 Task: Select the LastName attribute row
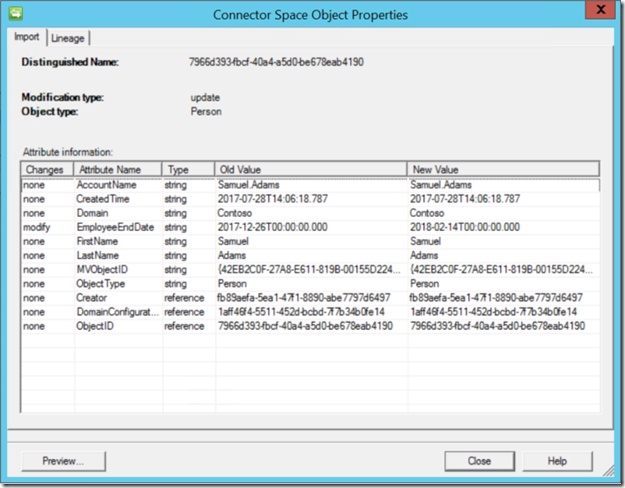tap(311, 256)
